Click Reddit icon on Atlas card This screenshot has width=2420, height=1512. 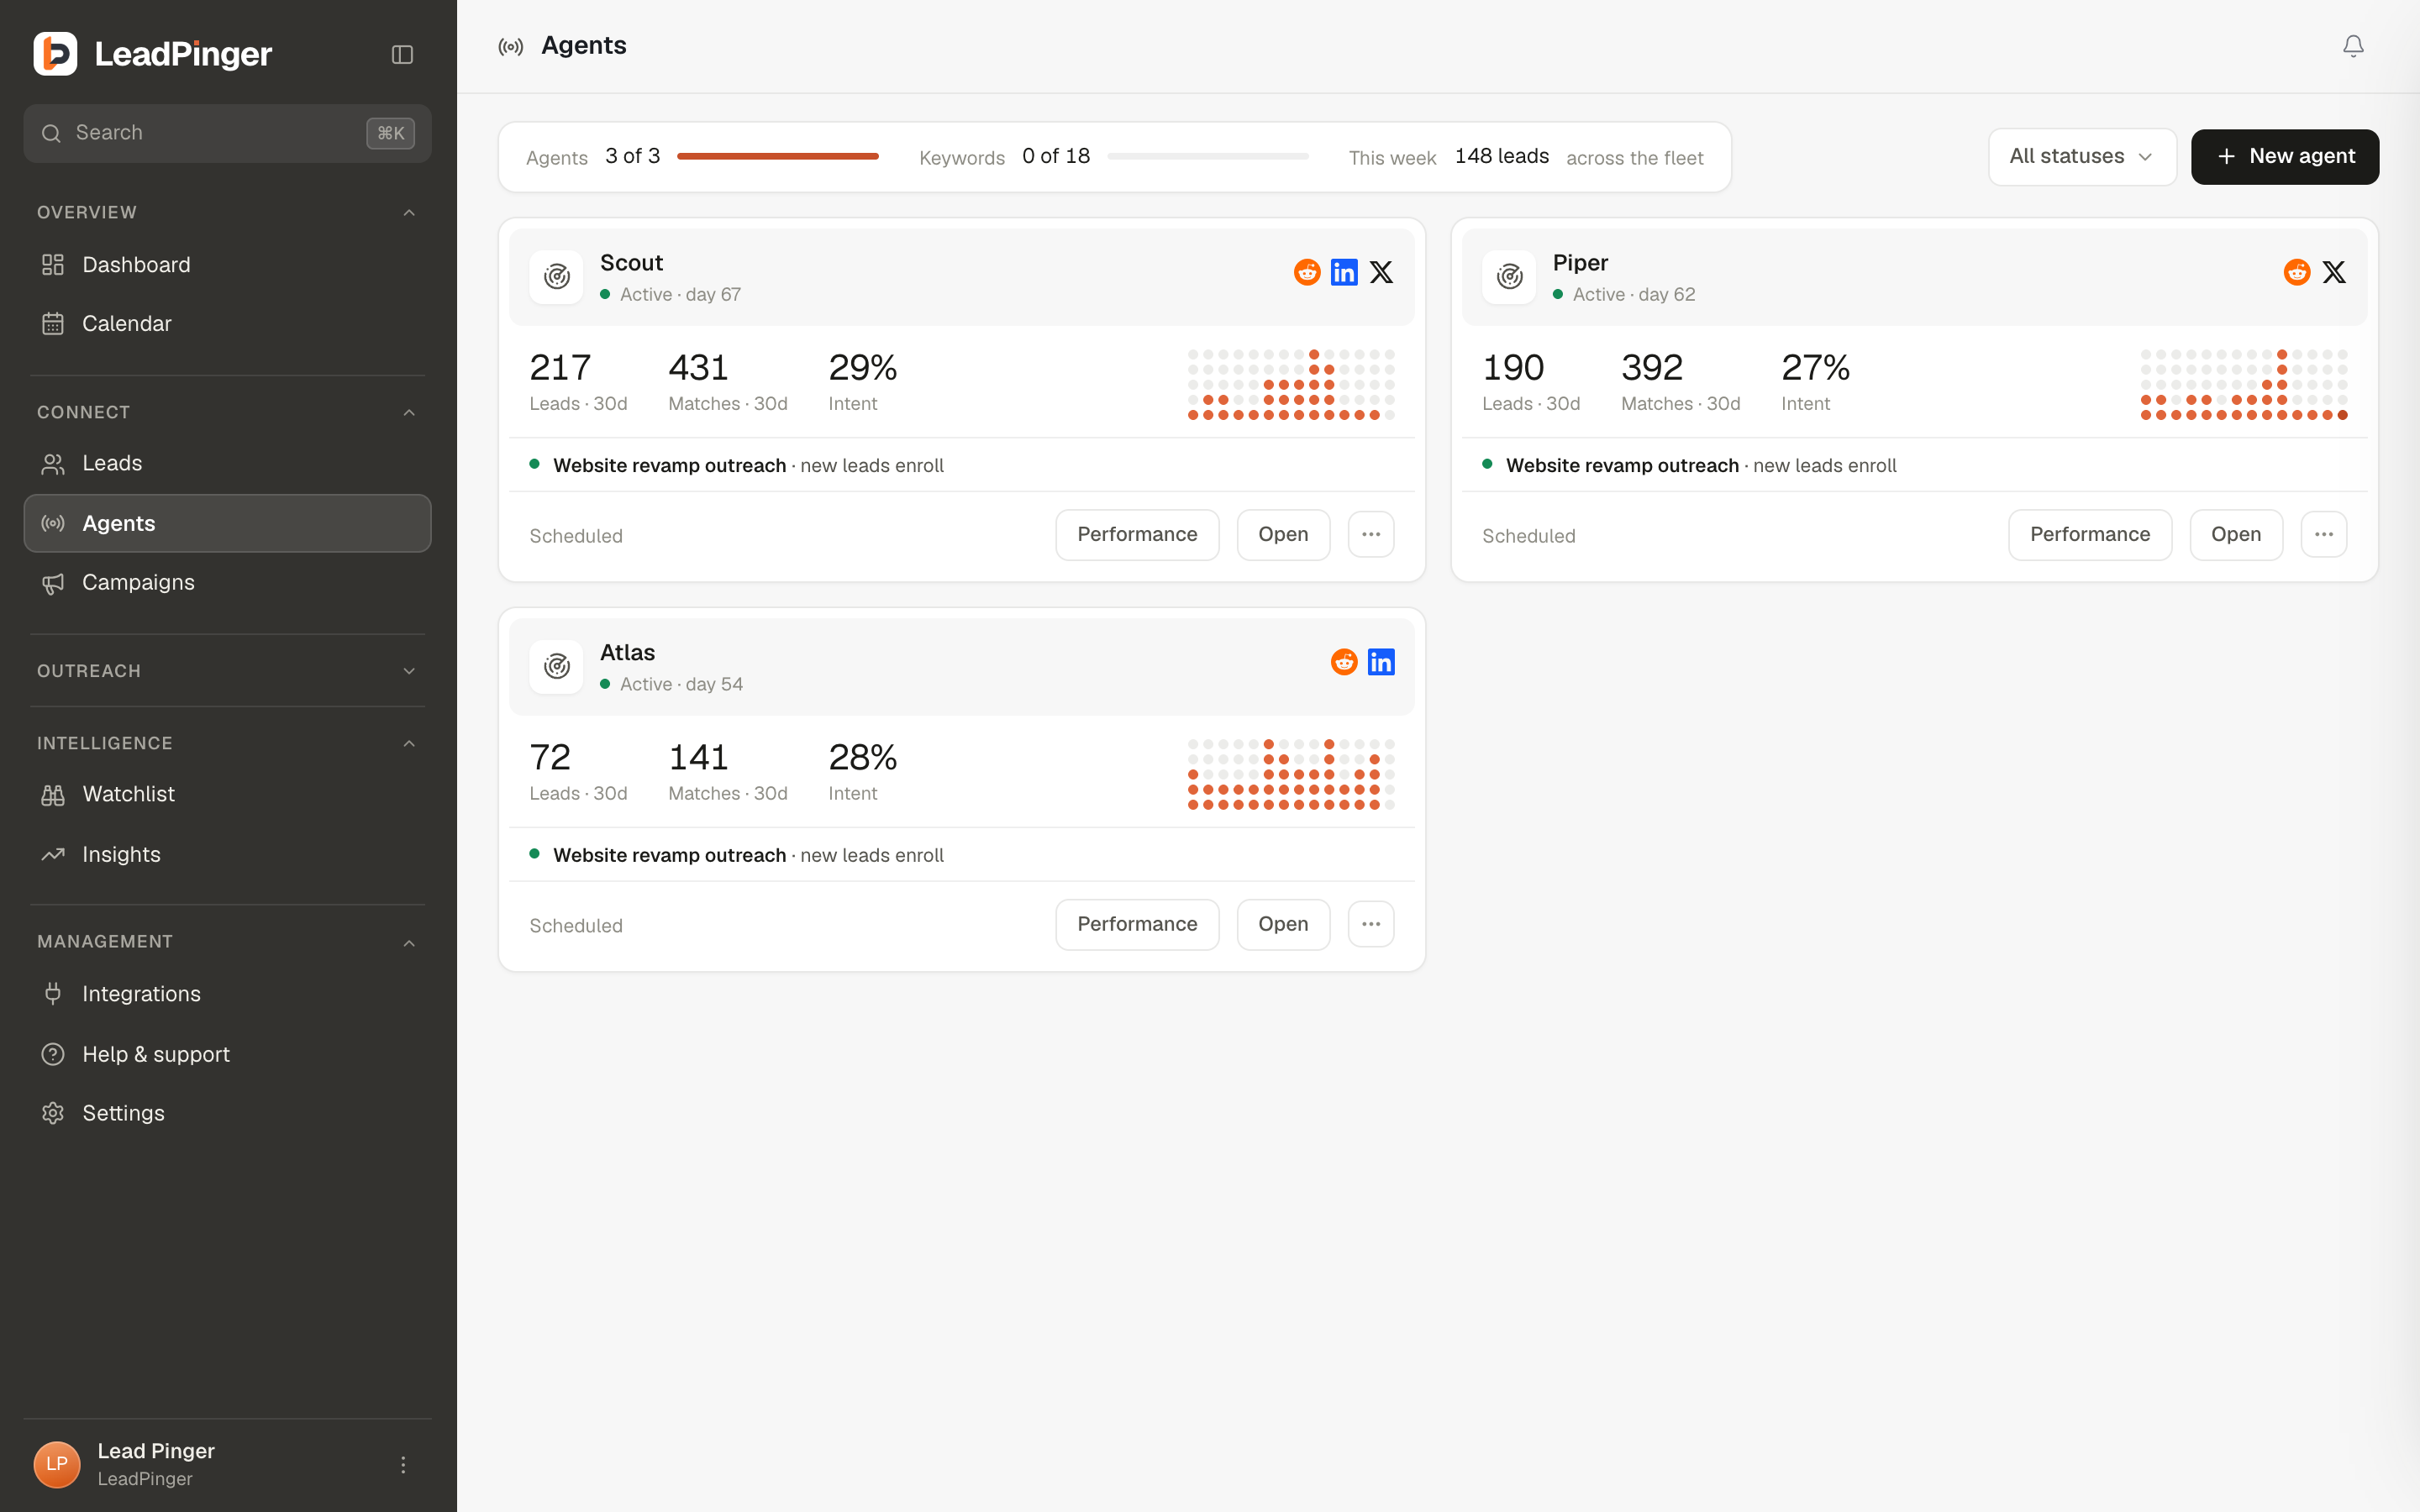click(x=1344, y=662)
